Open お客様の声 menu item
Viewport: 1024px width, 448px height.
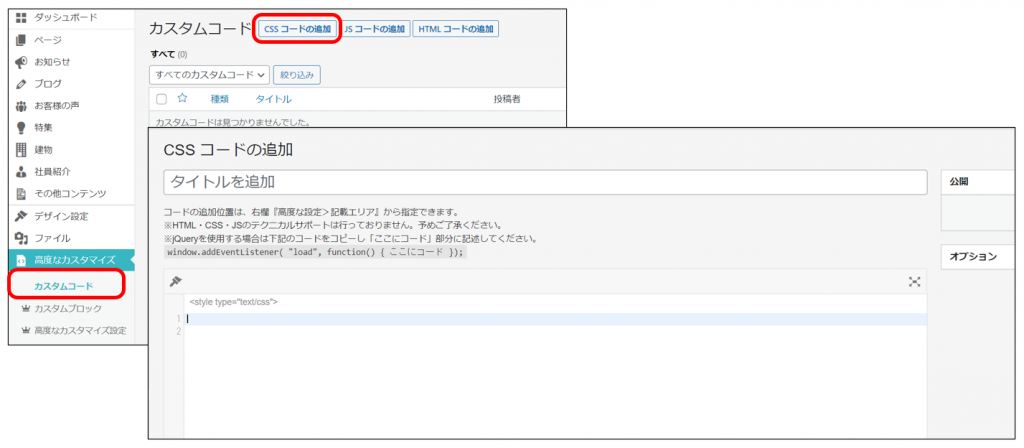[57, 106]
